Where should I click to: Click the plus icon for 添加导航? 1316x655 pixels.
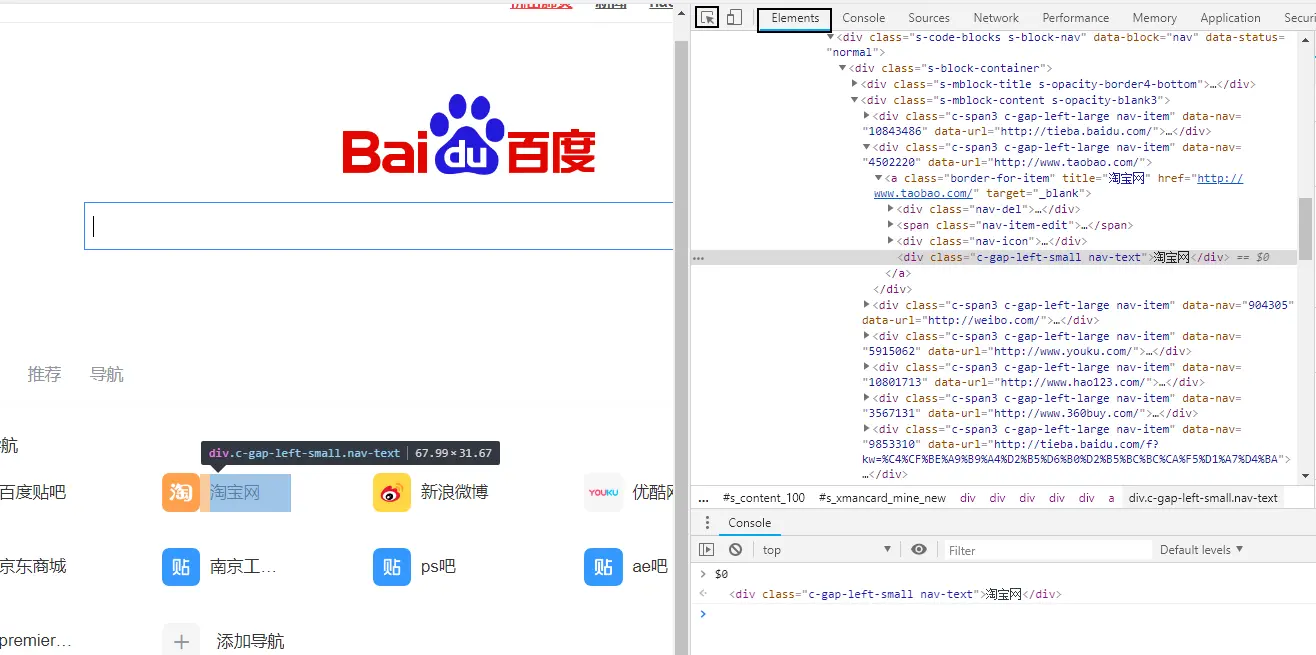pyautogui.click(x=181, y=641)
